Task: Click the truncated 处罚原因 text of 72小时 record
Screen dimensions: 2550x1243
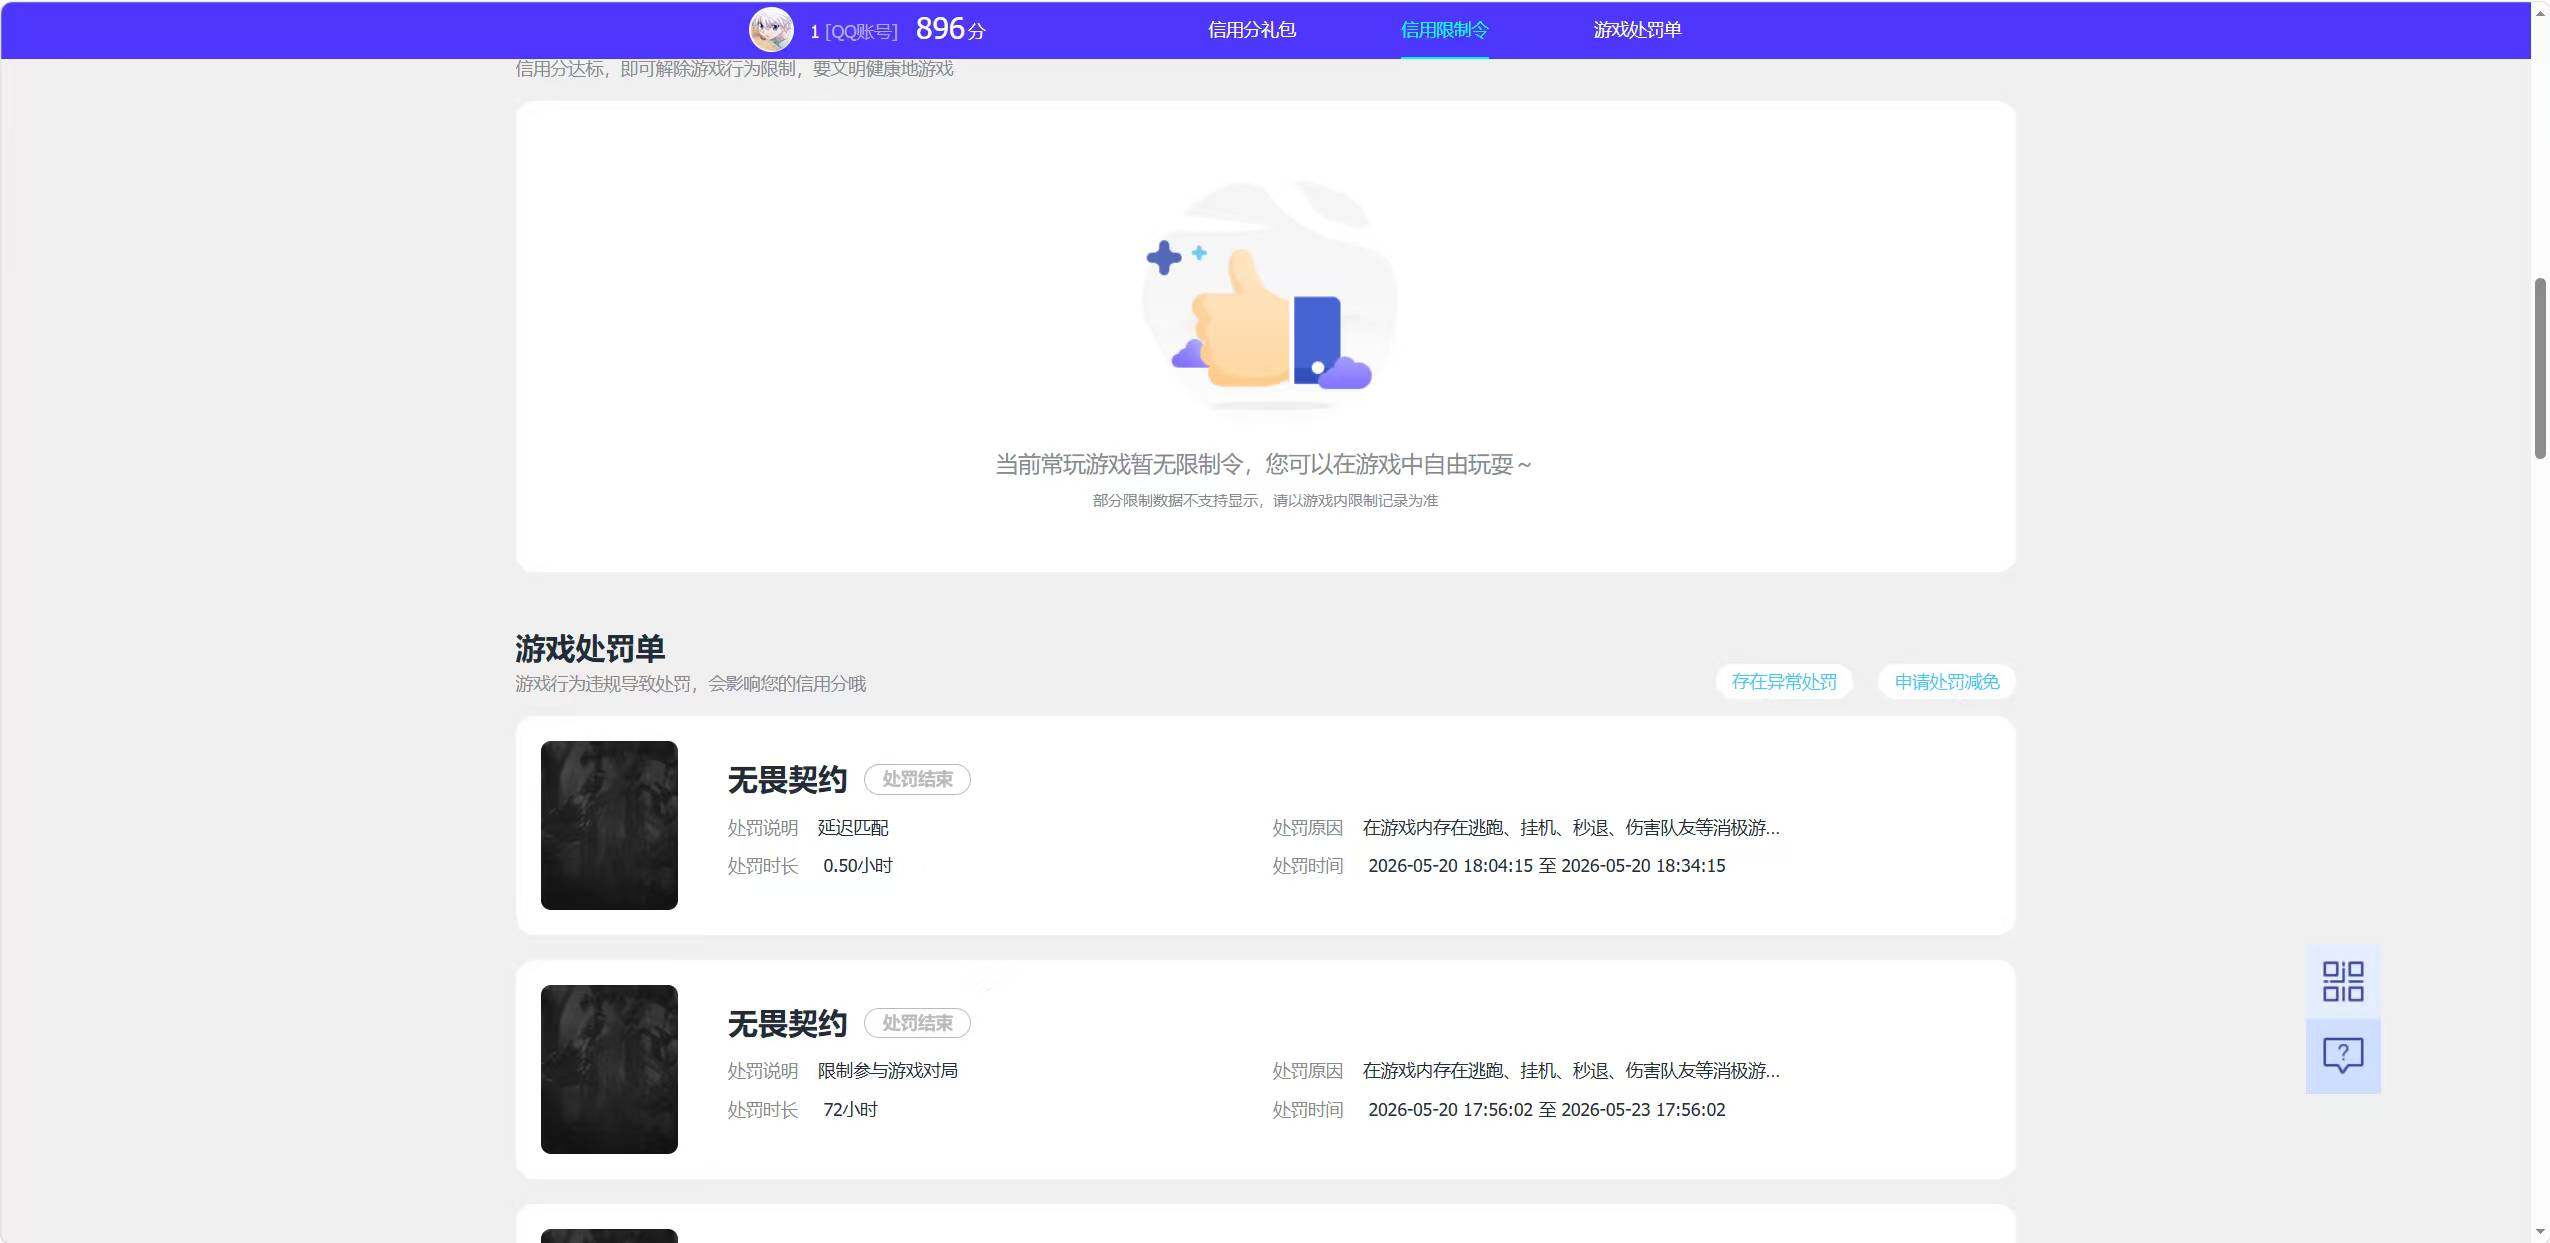Action: (1571, 1071)
